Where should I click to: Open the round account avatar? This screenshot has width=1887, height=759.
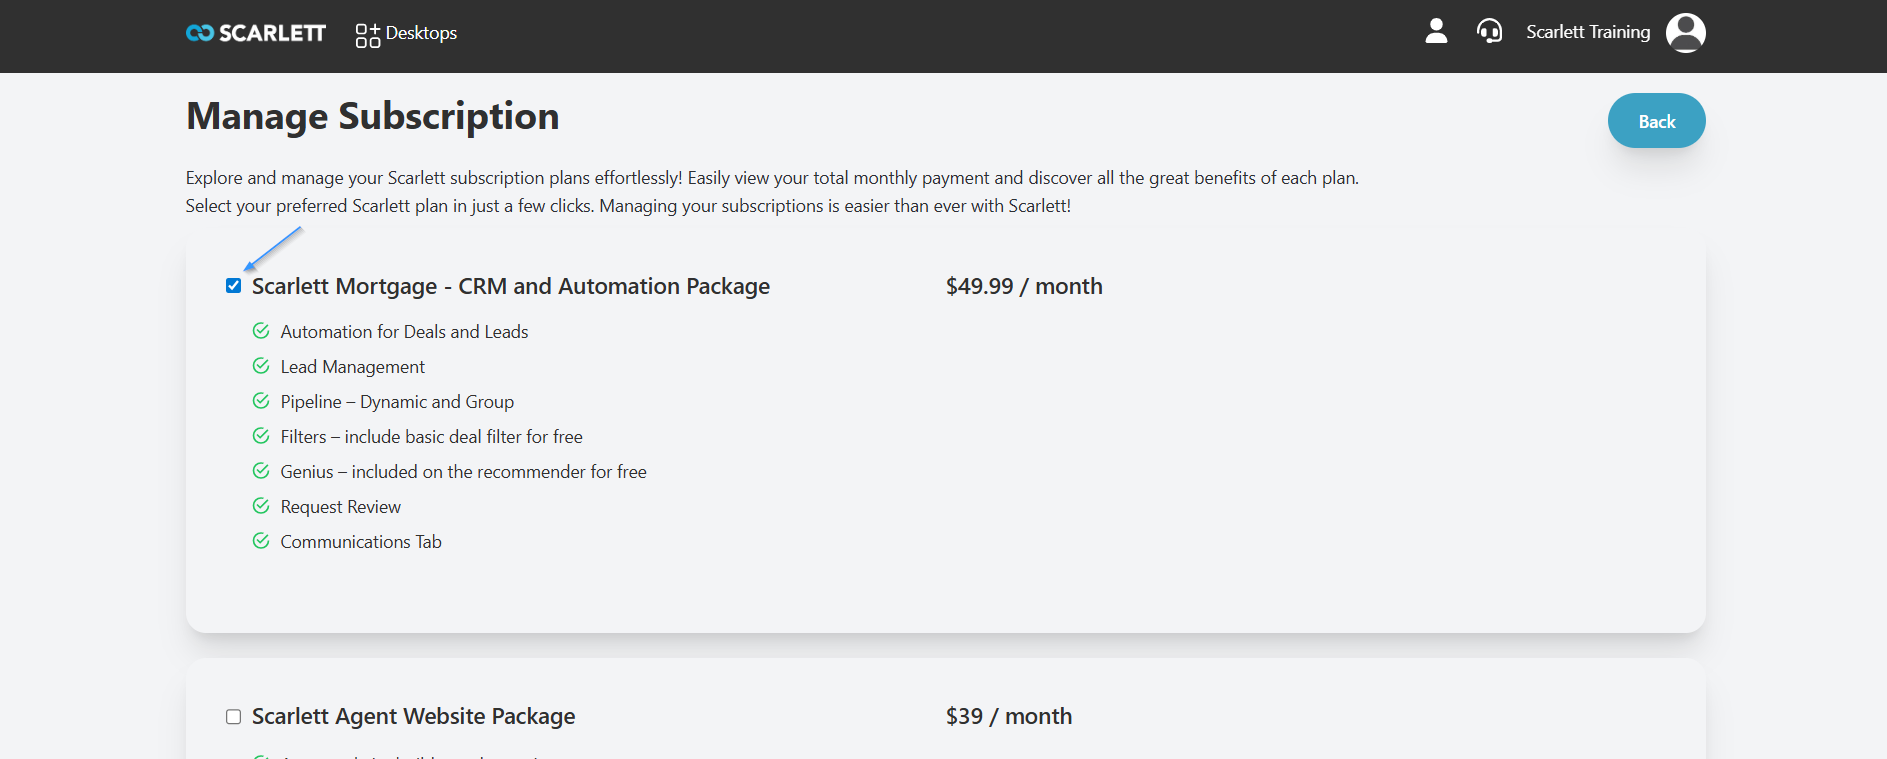point(1685,32)
